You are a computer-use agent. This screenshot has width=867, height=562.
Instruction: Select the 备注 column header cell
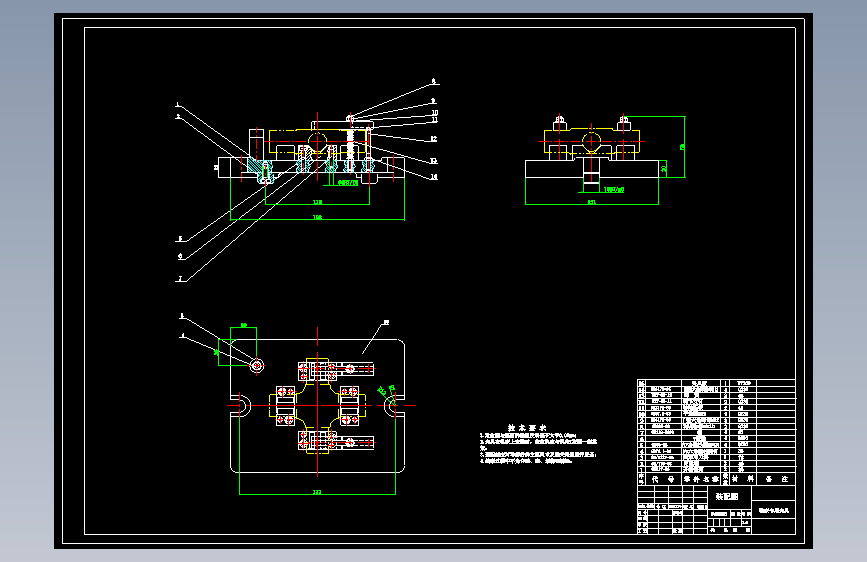776,479
